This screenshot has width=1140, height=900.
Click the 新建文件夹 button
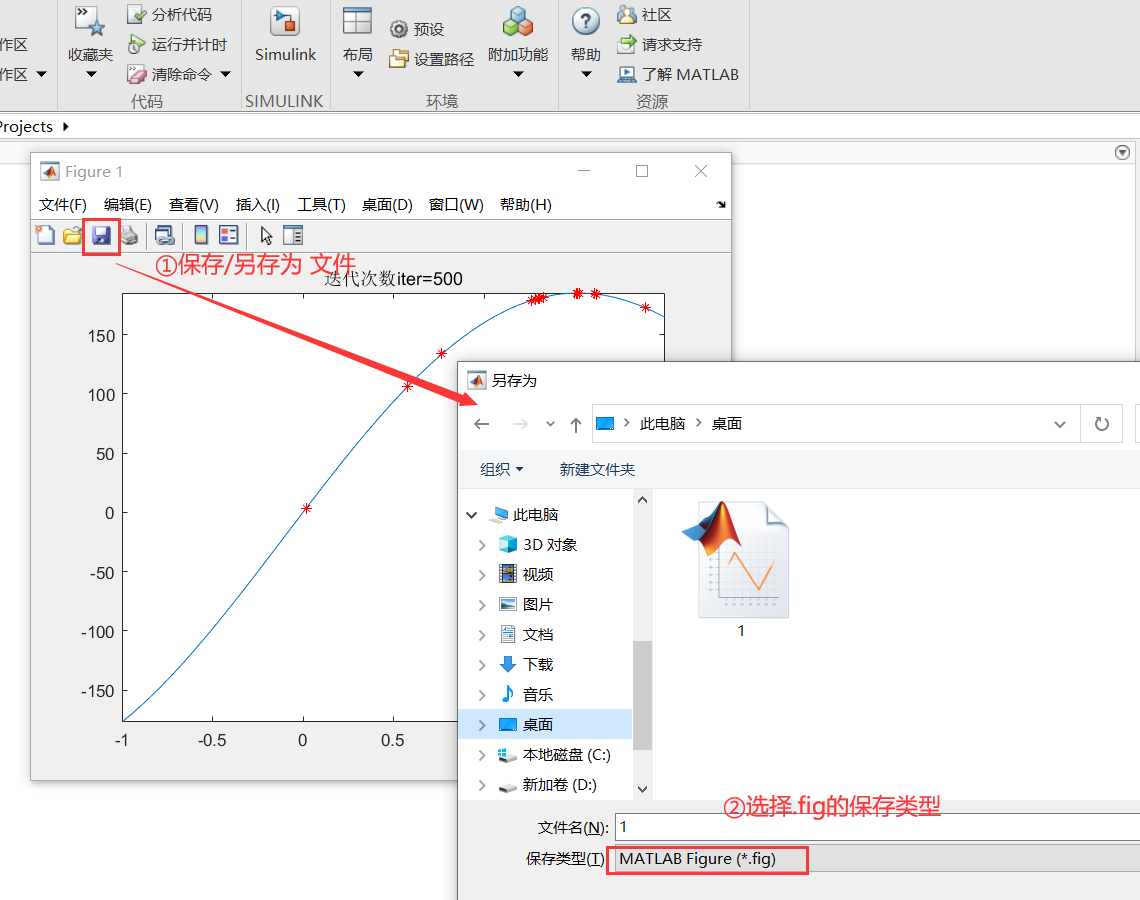597,470
